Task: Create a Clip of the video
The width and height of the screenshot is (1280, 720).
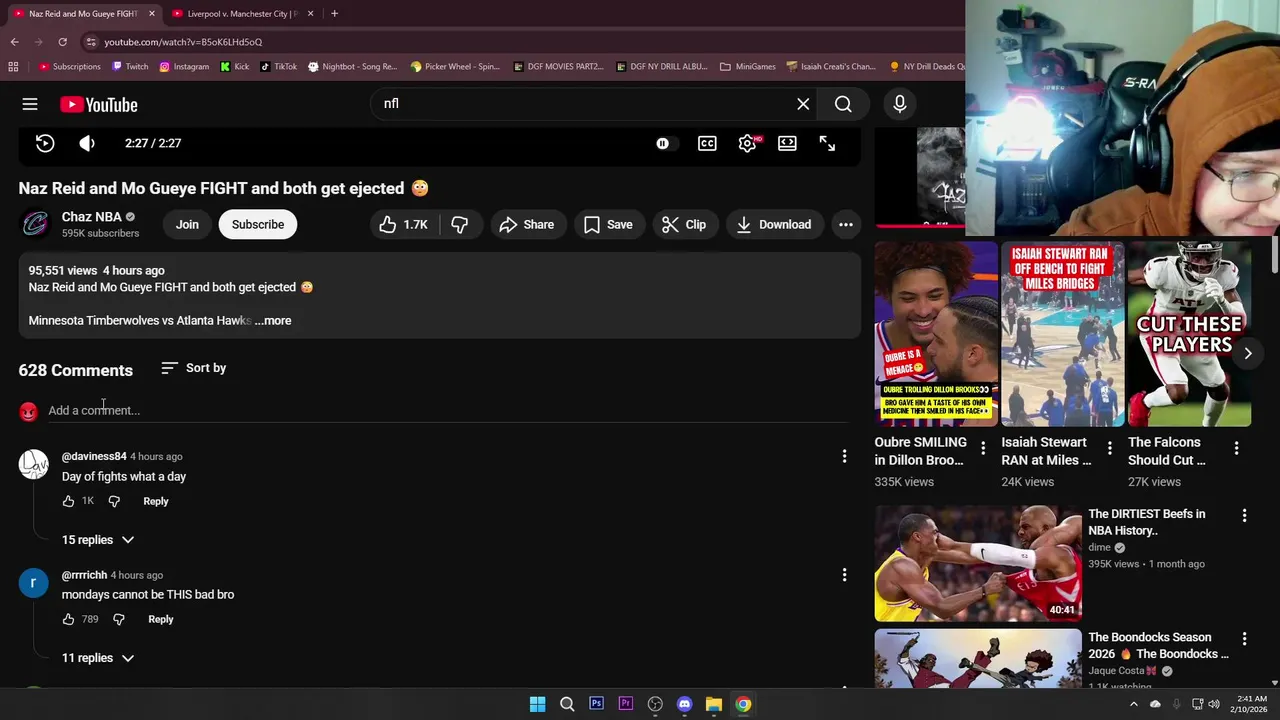Action: [684, 224]
